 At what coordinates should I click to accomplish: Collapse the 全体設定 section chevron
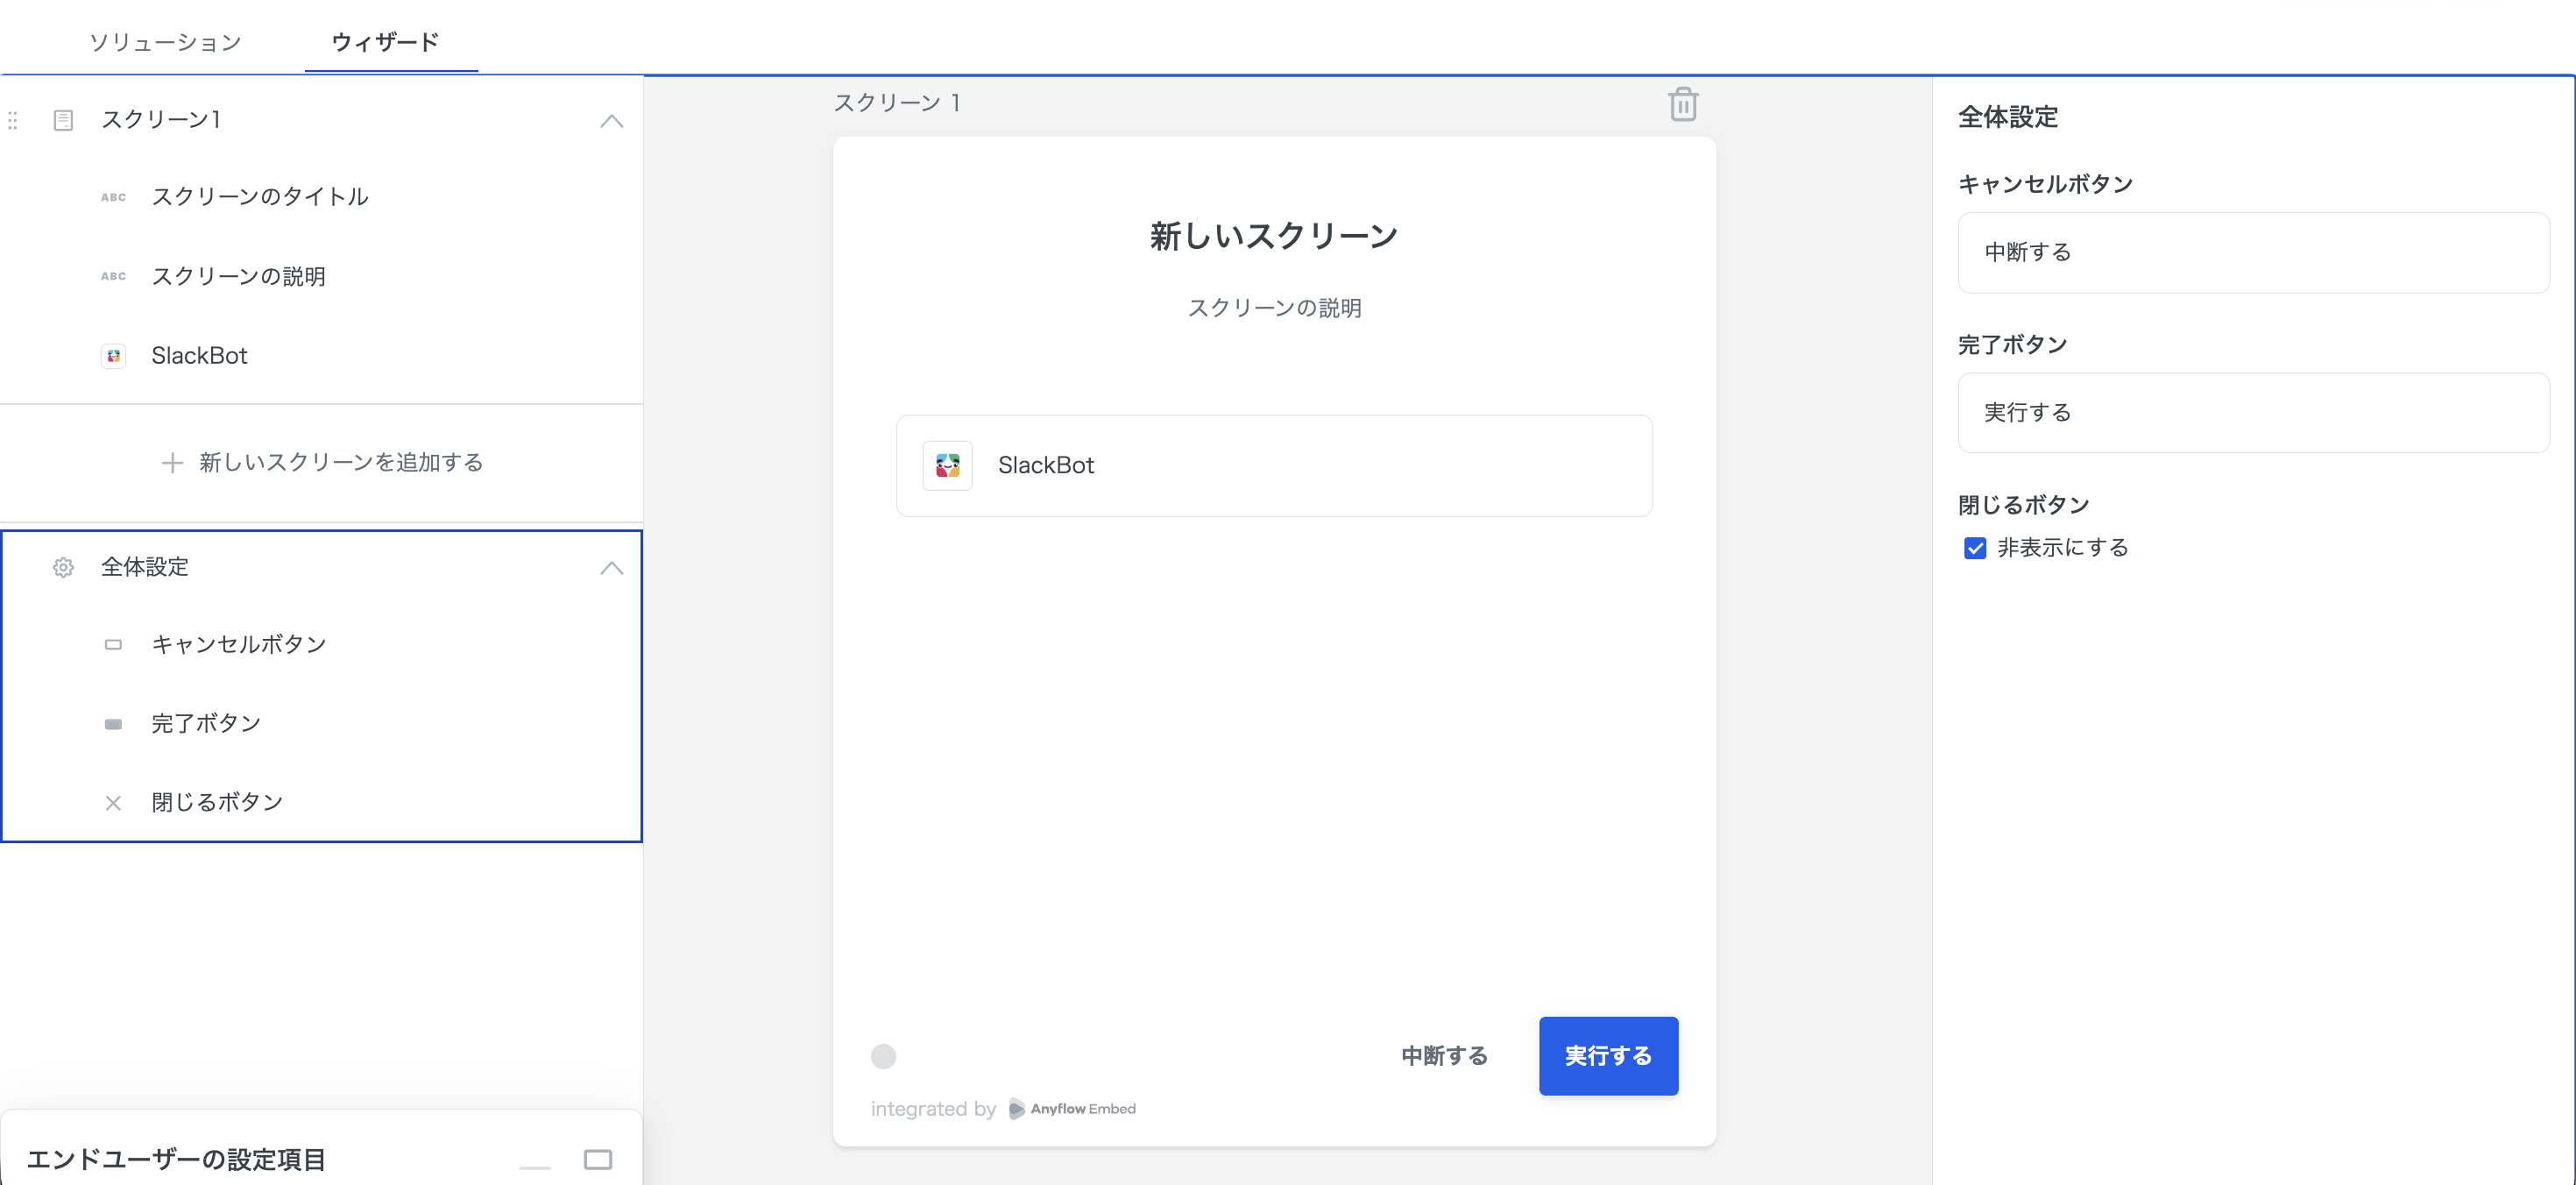(x=611, y=568)
